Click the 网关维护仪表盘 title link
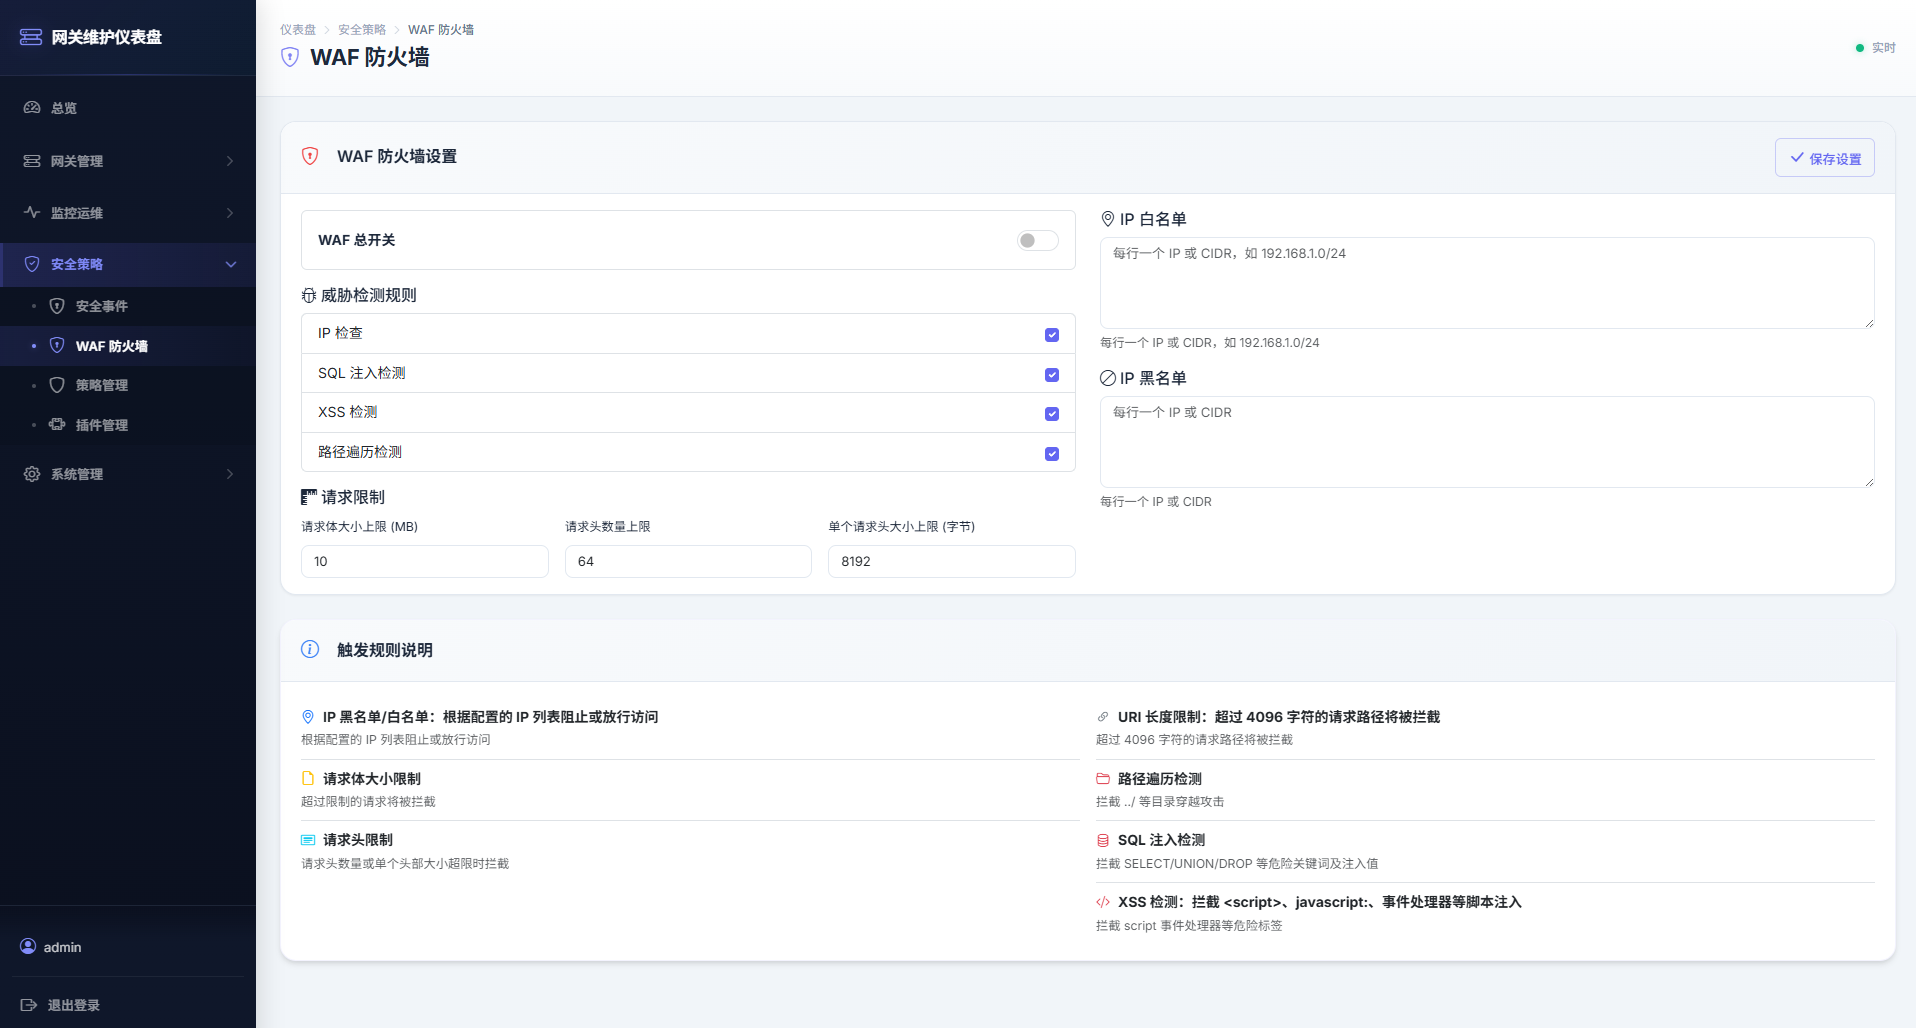 (106, 37)
